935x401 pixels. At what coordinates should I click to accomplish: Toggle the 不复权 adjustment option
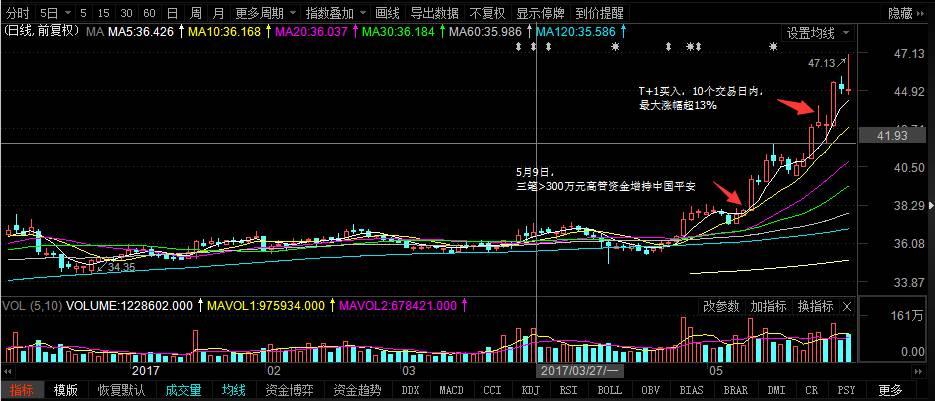click(487, 13)
